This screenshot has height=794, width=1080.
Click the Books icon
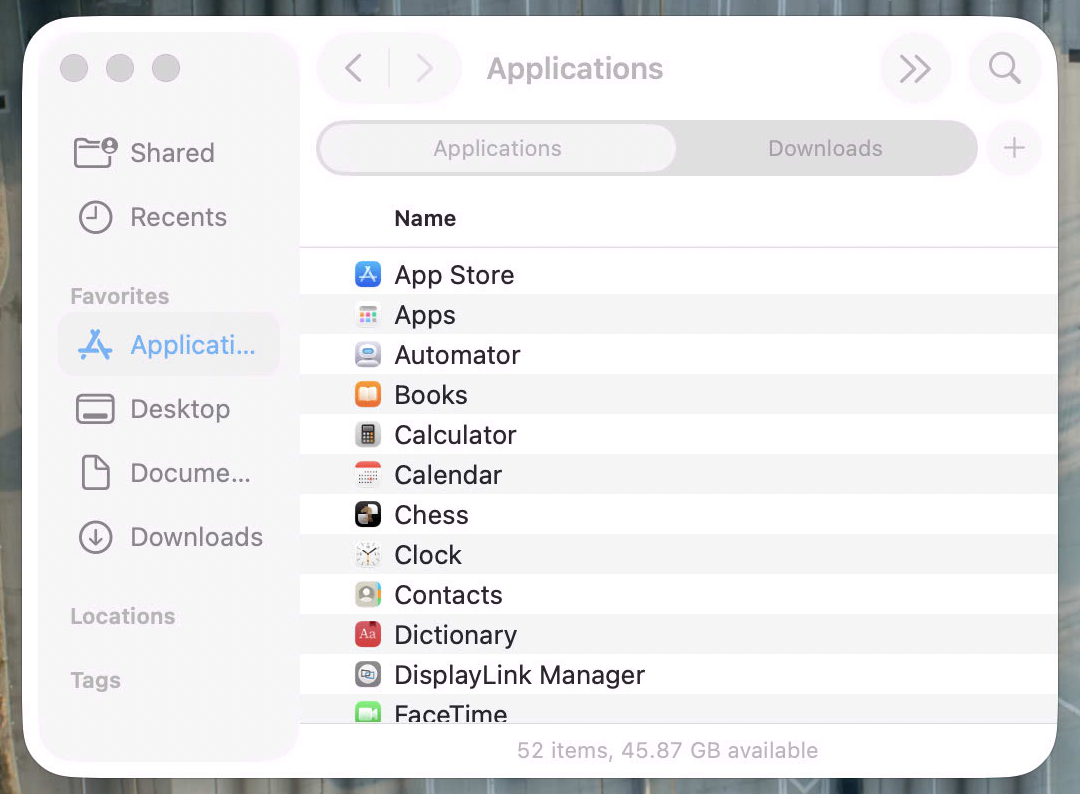[368, 395]
